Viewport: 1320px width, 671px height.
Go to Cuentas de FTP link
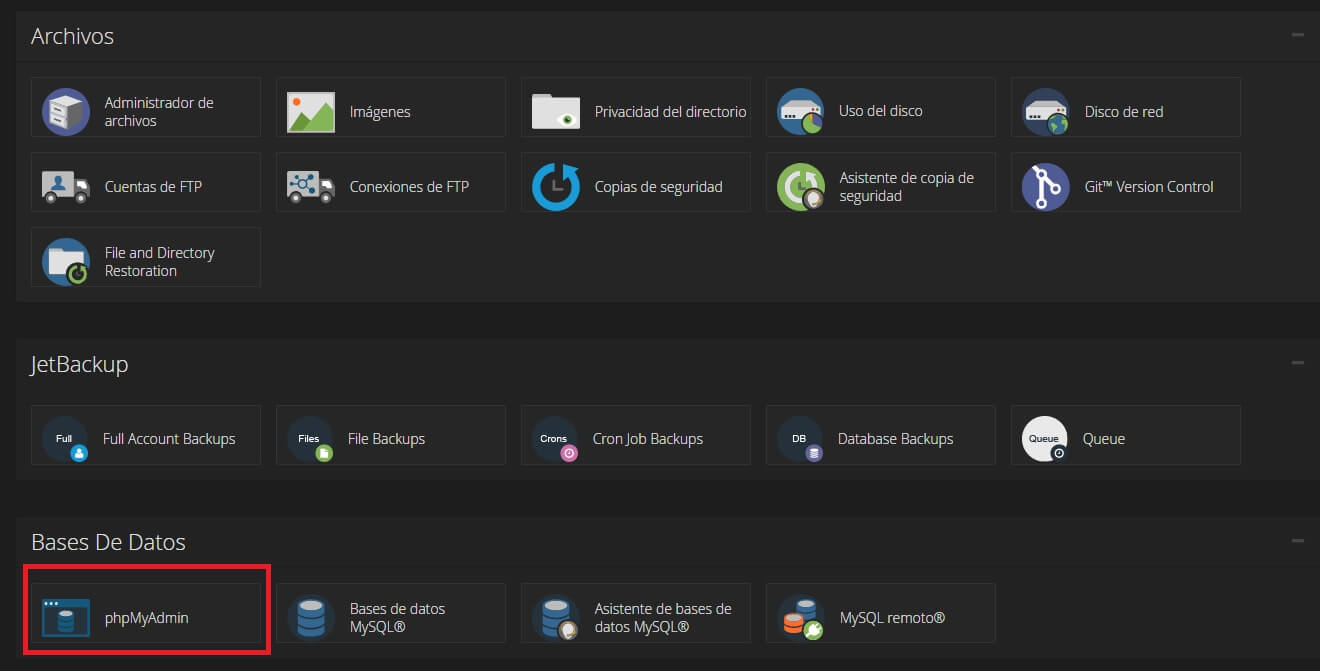153,187
